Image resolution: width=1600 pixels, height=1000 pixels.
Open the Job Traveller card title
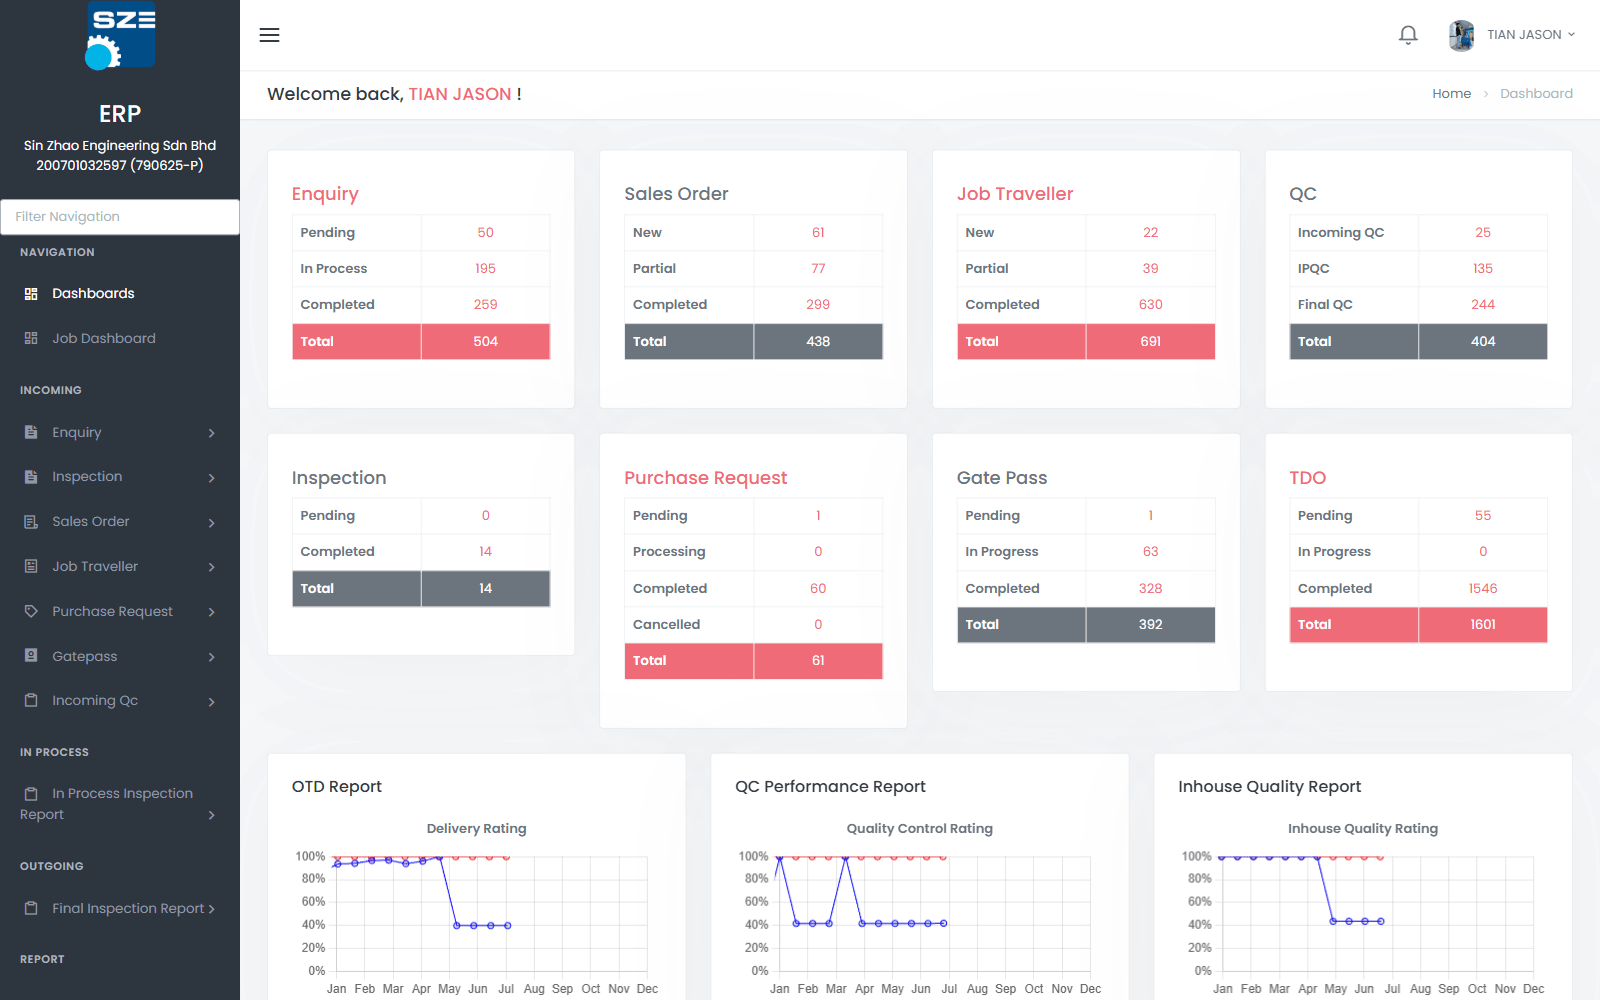pyautogui.click(x=1015, y=194)
